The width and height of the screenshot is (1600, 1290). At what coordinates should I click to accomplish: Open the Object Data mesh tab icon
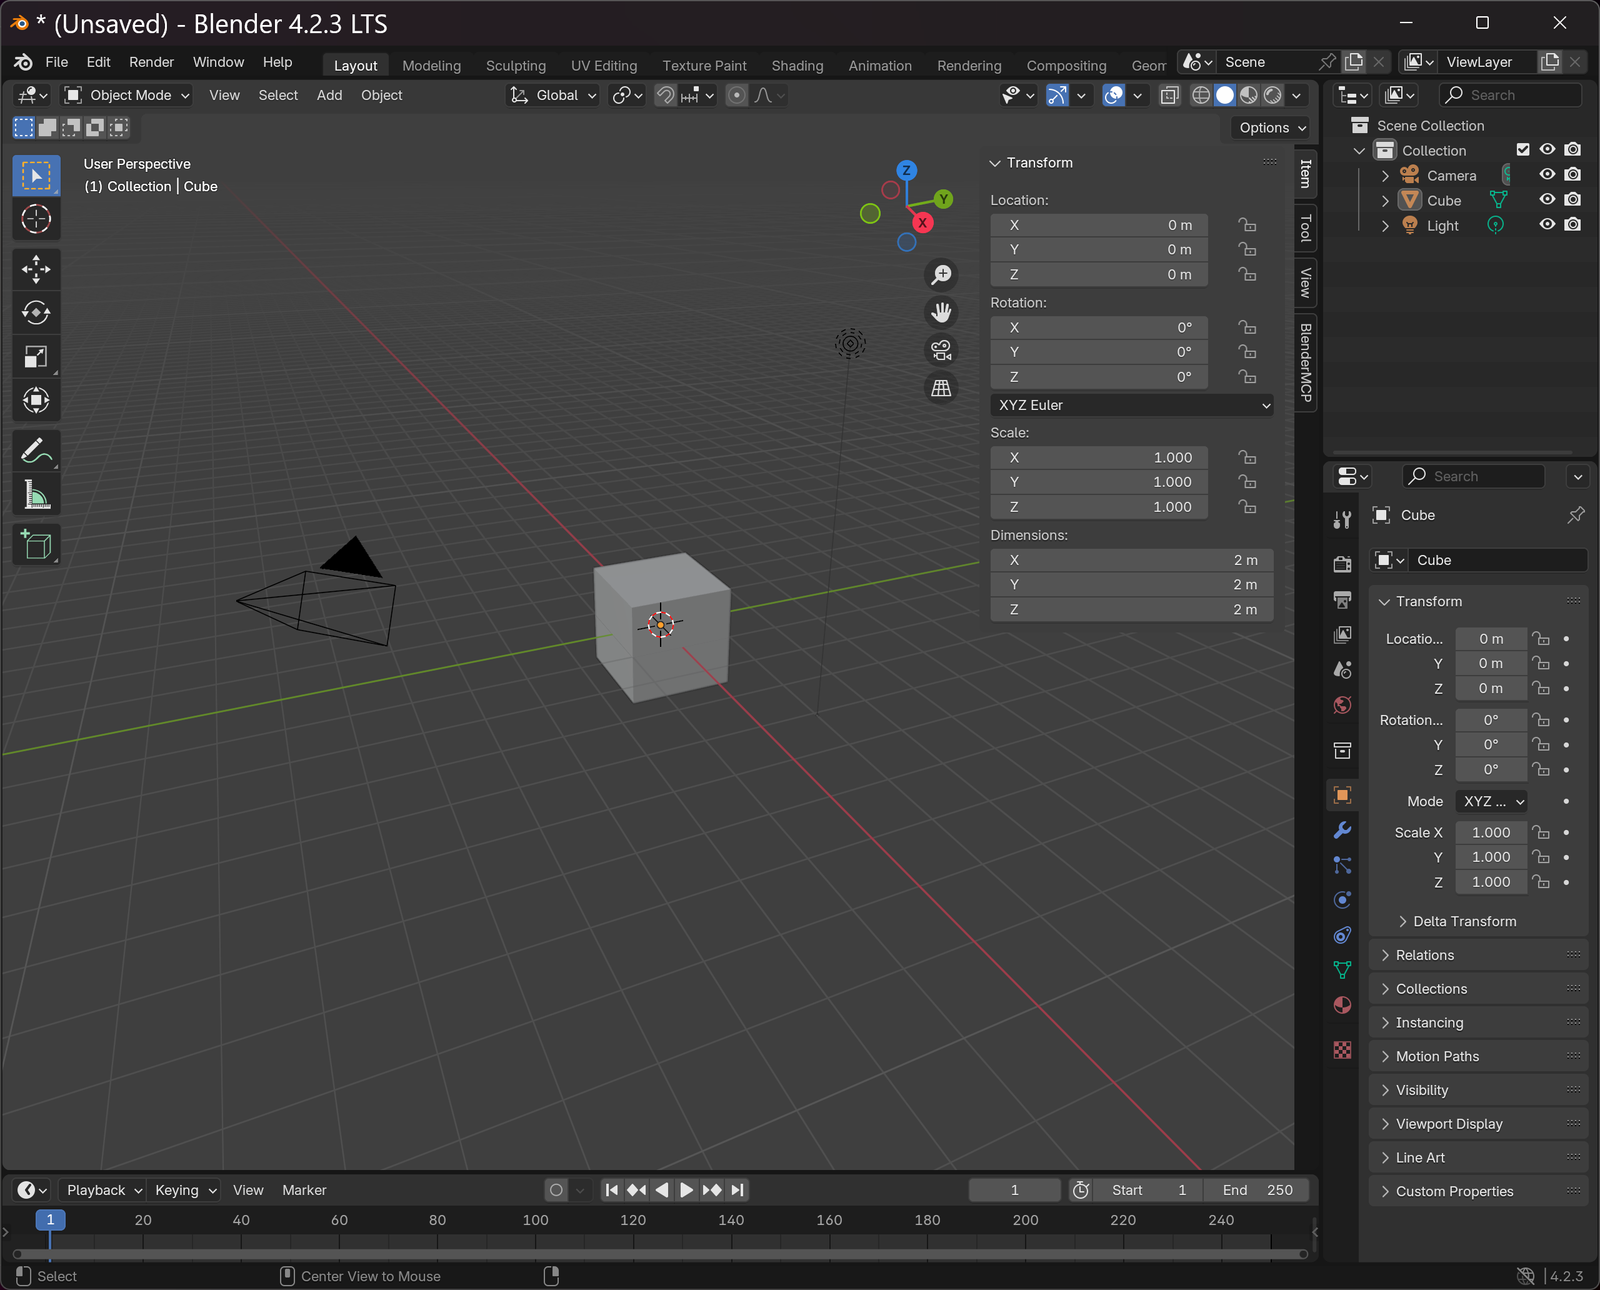point(1342,970)
